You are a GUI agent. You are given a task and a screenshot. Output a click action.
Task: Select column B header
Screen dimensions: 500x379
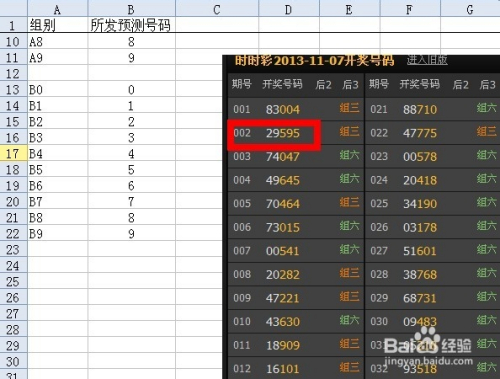click(131, 9)
